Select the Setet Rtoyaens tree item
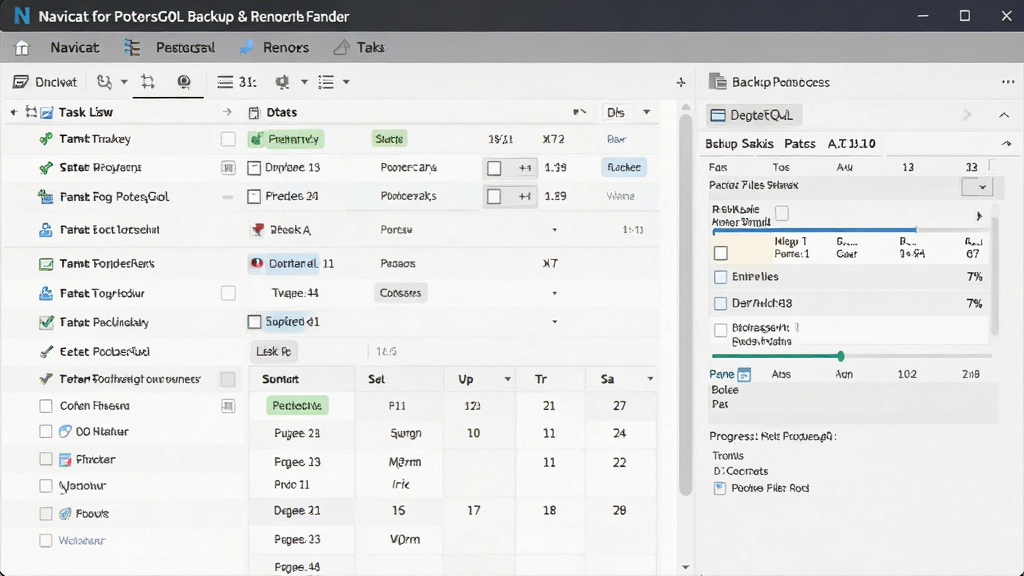This screenshot has width=1024, height=576. click(100, 168)
